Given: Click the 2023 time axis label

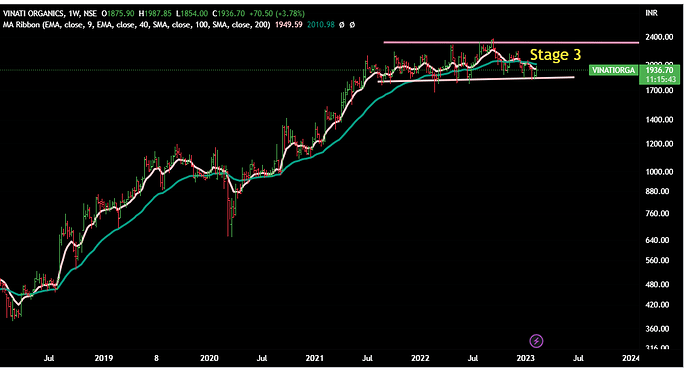Looking at the screenshot, I should click(525, 358).
